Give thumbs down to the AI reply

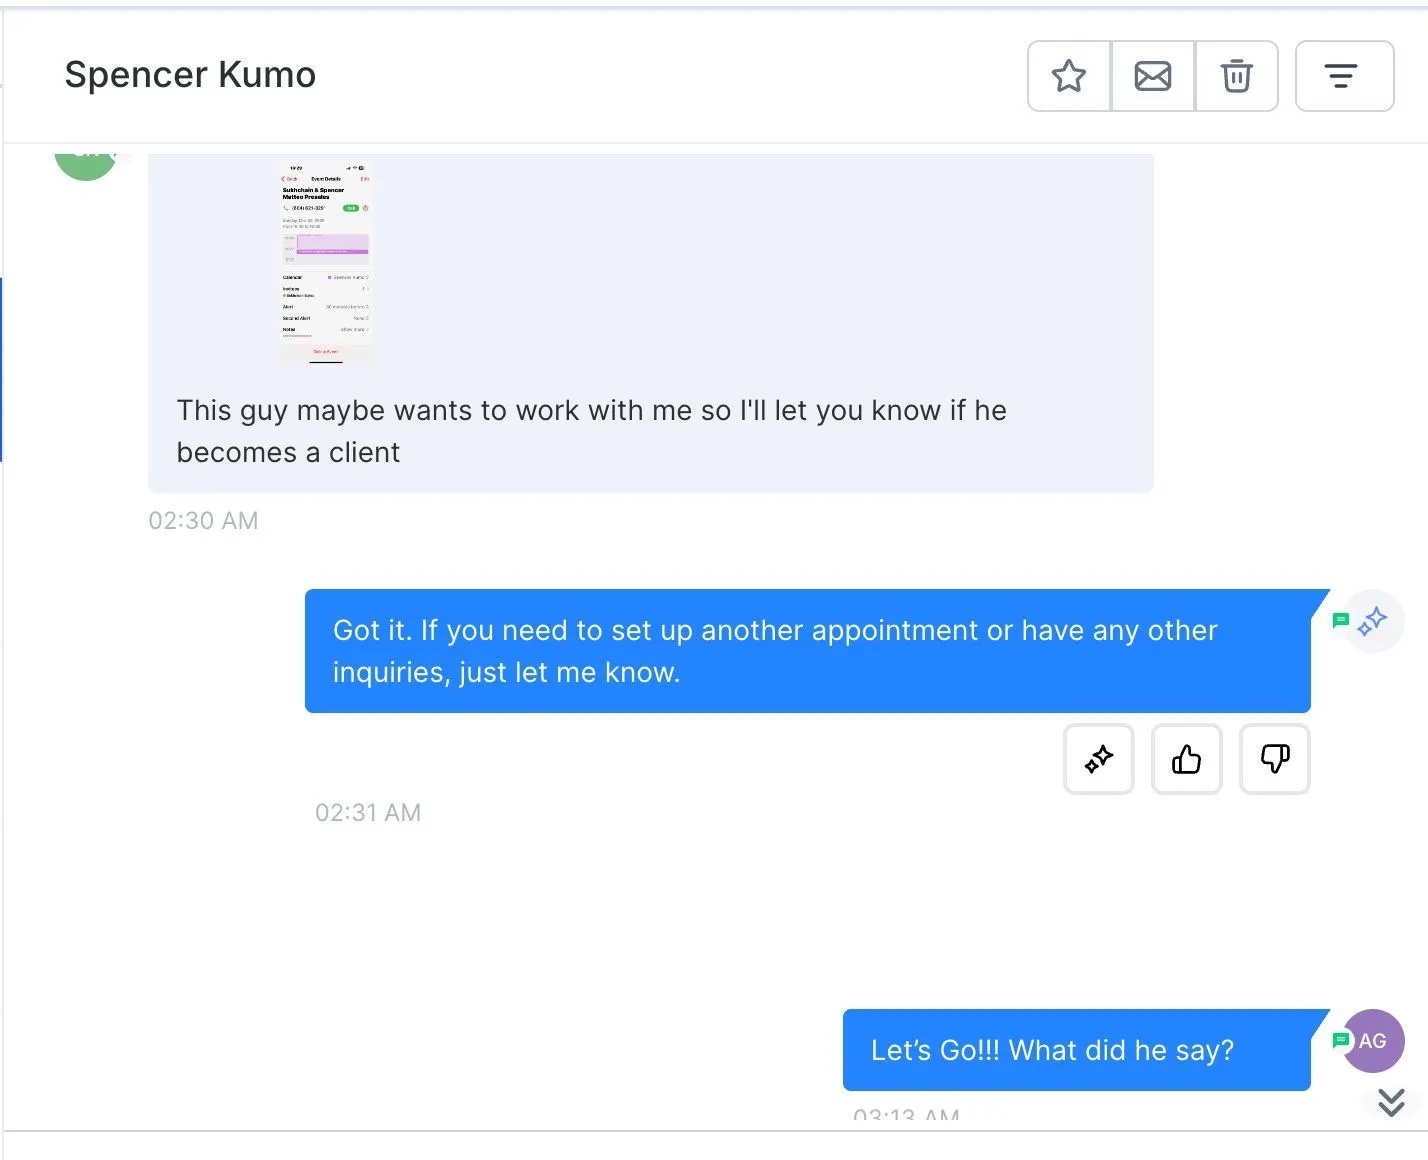coord(1275,760)
